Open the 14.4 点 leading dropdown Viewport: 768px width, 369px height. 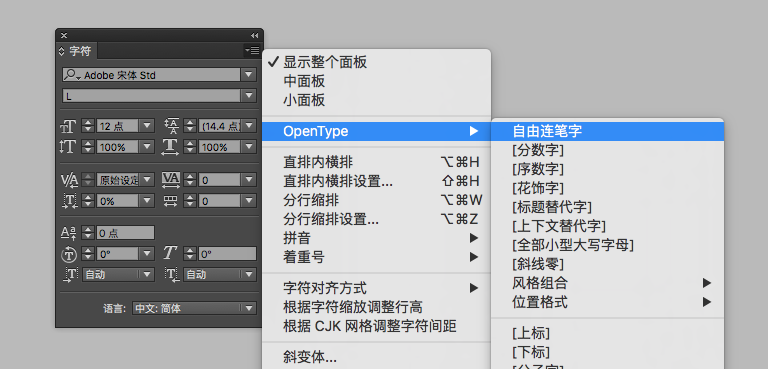(x=249, y=126)
